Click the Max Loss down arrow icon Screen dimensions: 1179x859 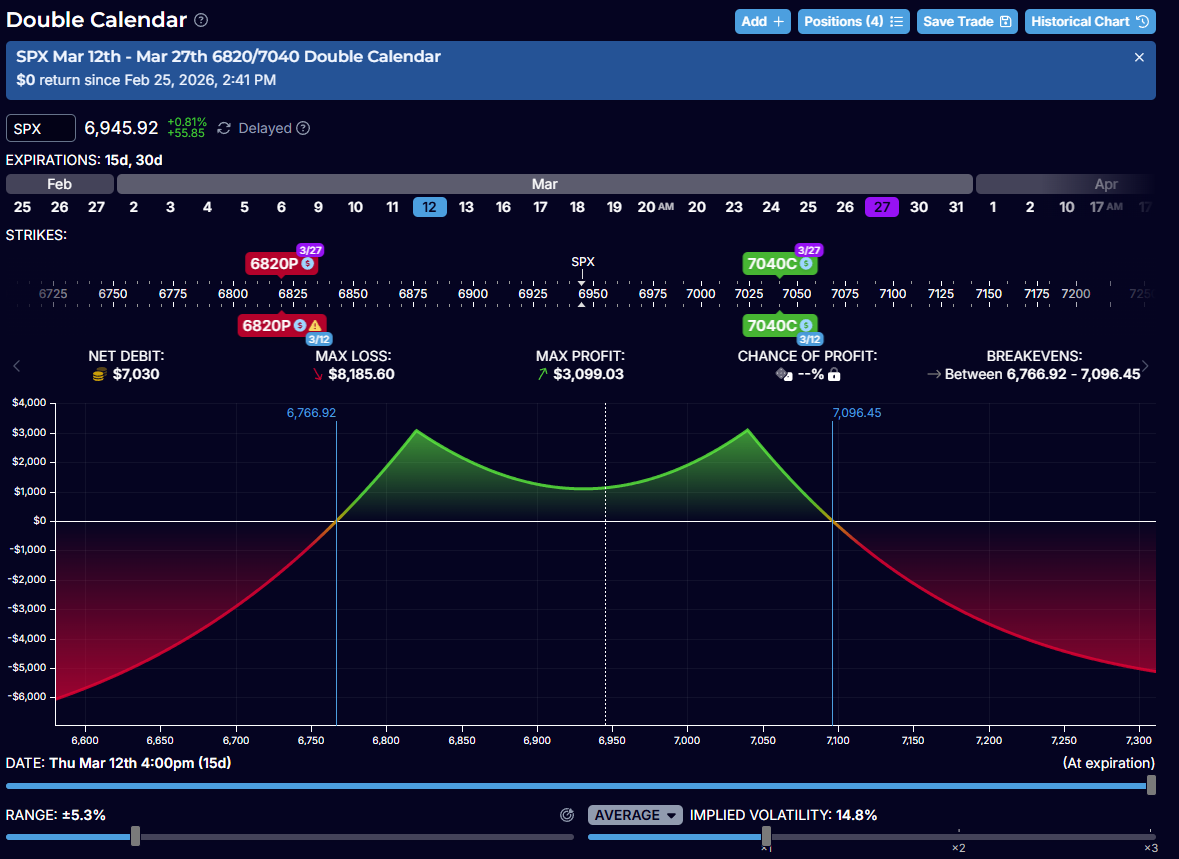(318, 375)
